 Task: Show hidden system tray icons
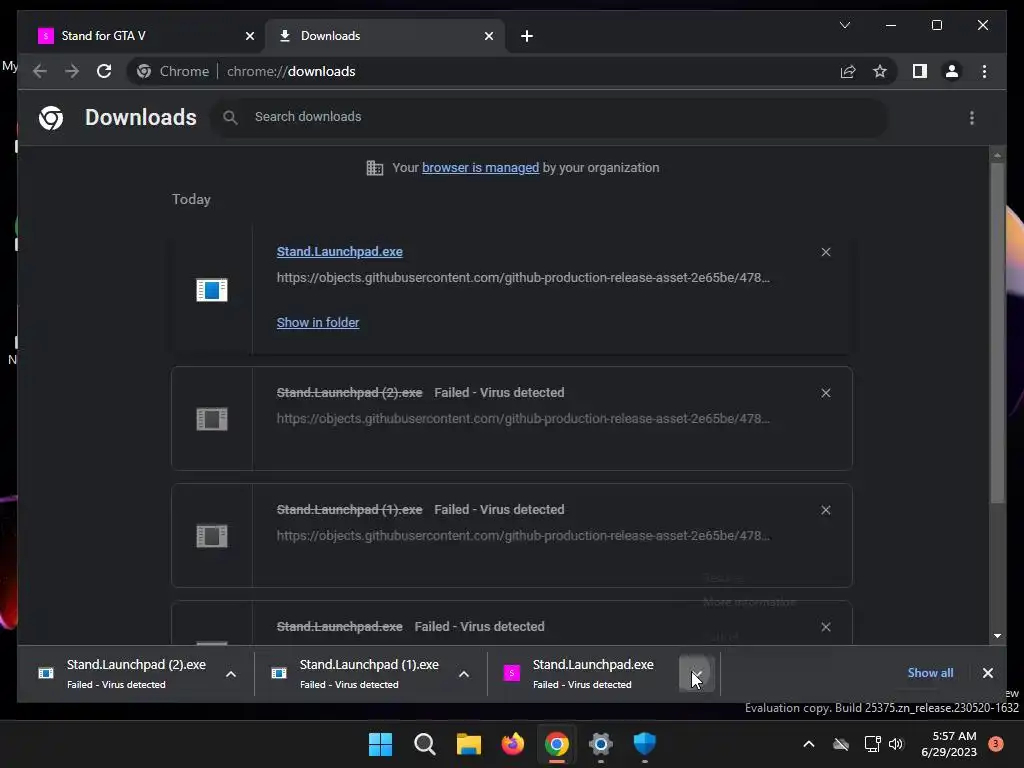808,744
